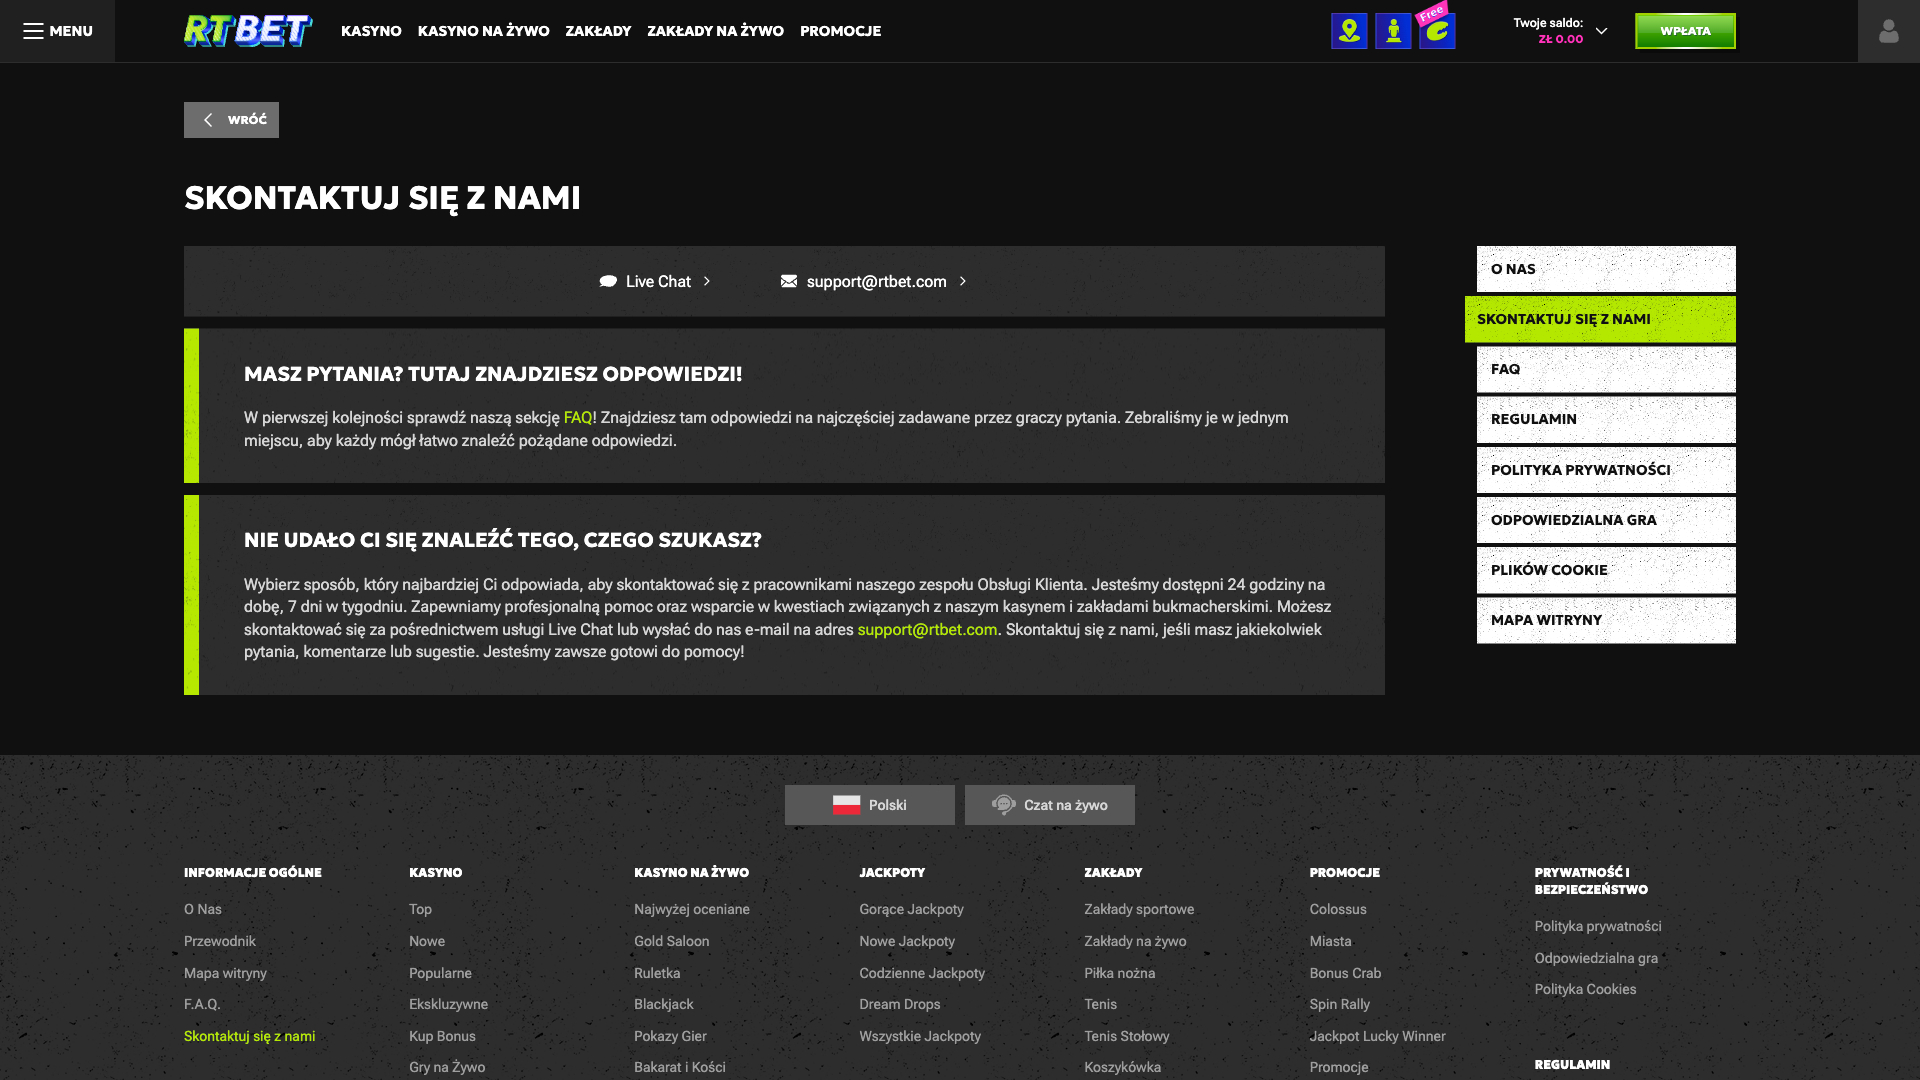
Task: Click the Polish flag icon
Action: coord(846,805)
